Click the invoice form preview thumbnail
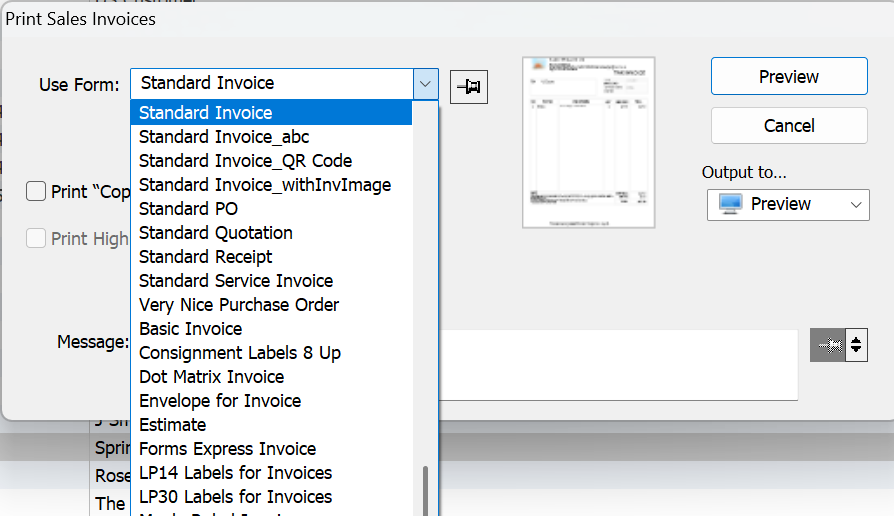The height and width of the screenshot is (516, 894). pyautogui.click(x=588, y=143)
